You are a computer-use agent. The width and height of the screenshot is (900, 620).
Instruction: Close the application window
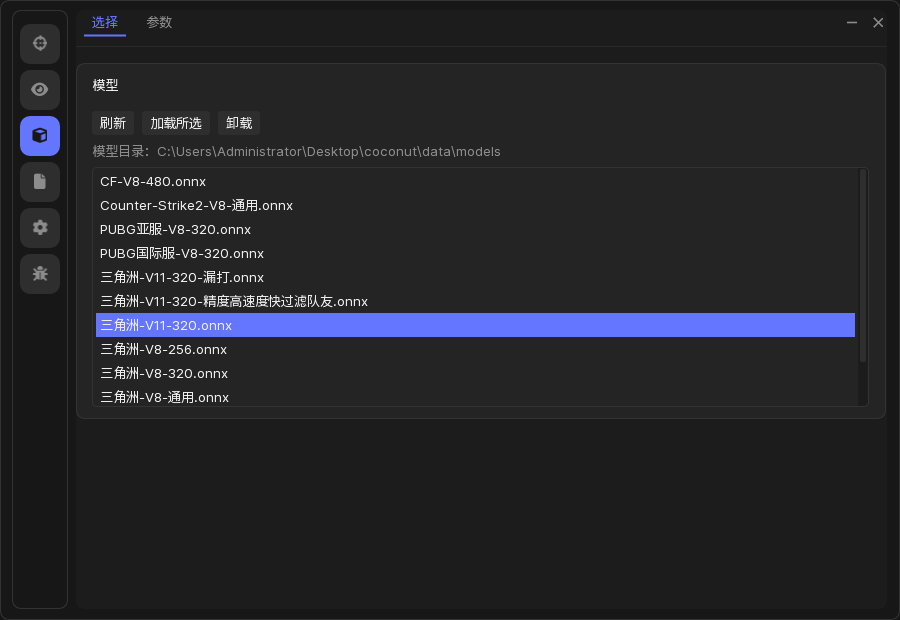pyautogui.click(x=878, y=22)
